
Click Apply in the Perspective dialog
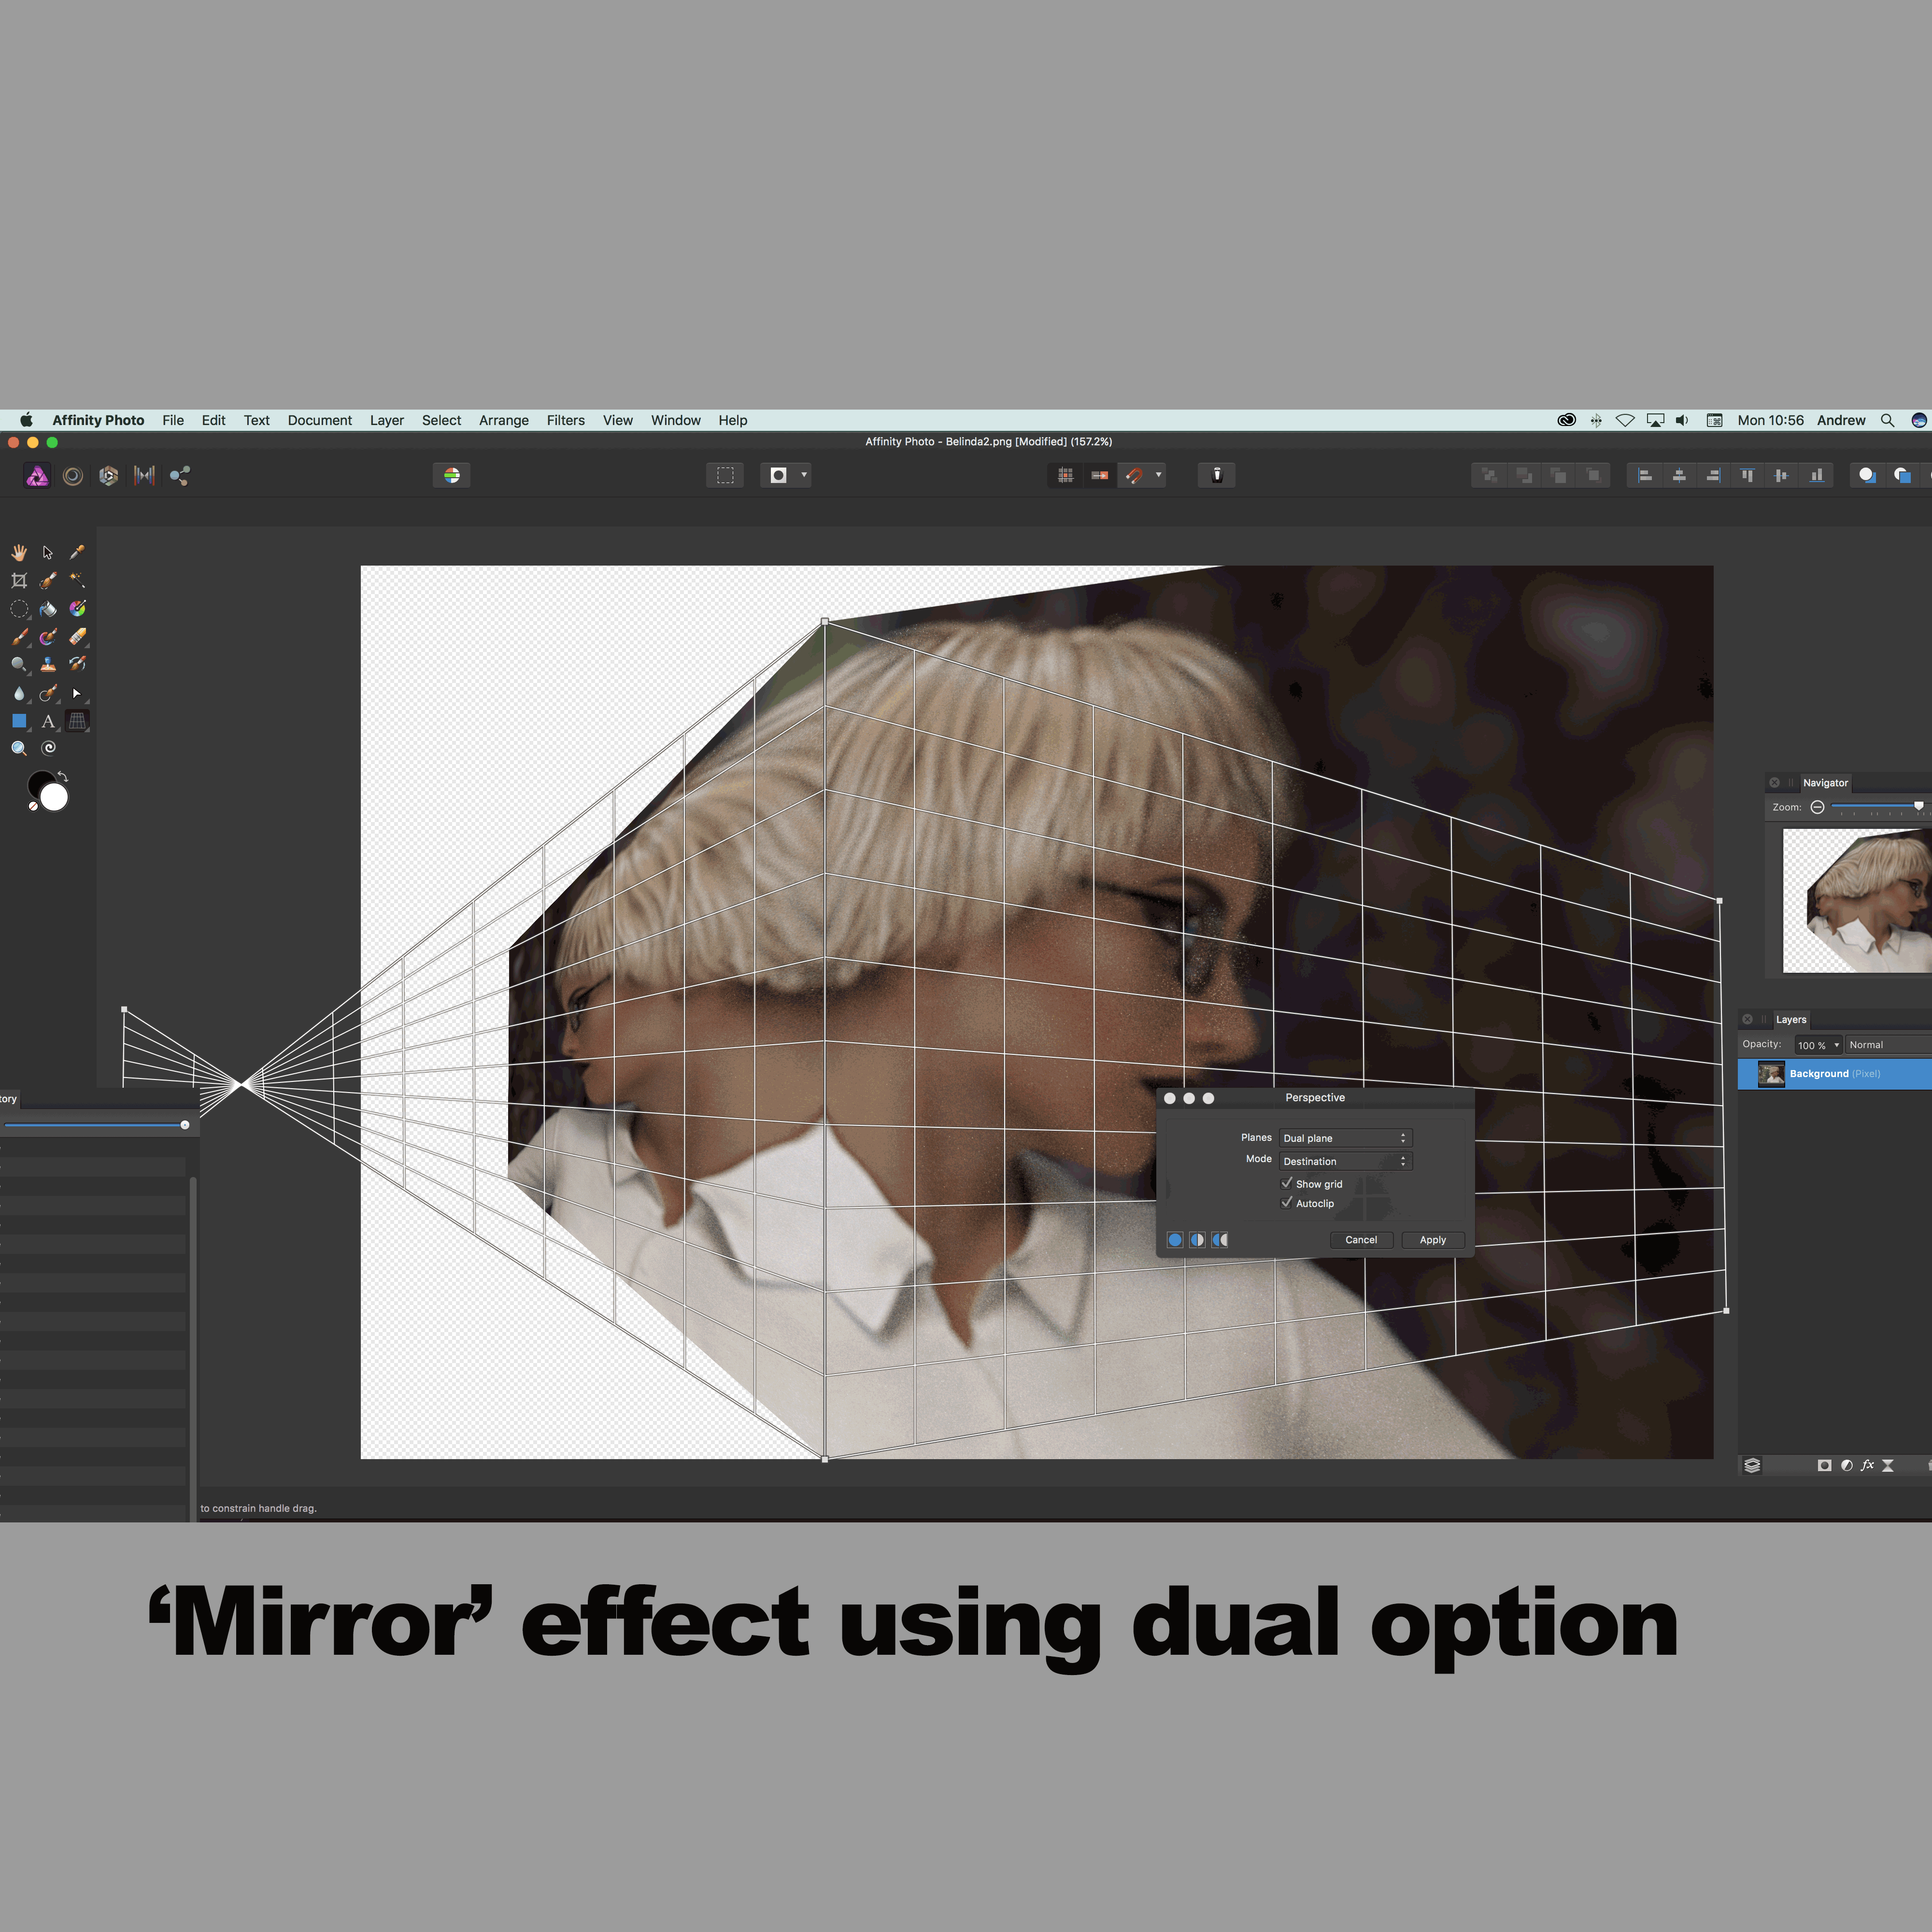click(x=1432, y=1240)
